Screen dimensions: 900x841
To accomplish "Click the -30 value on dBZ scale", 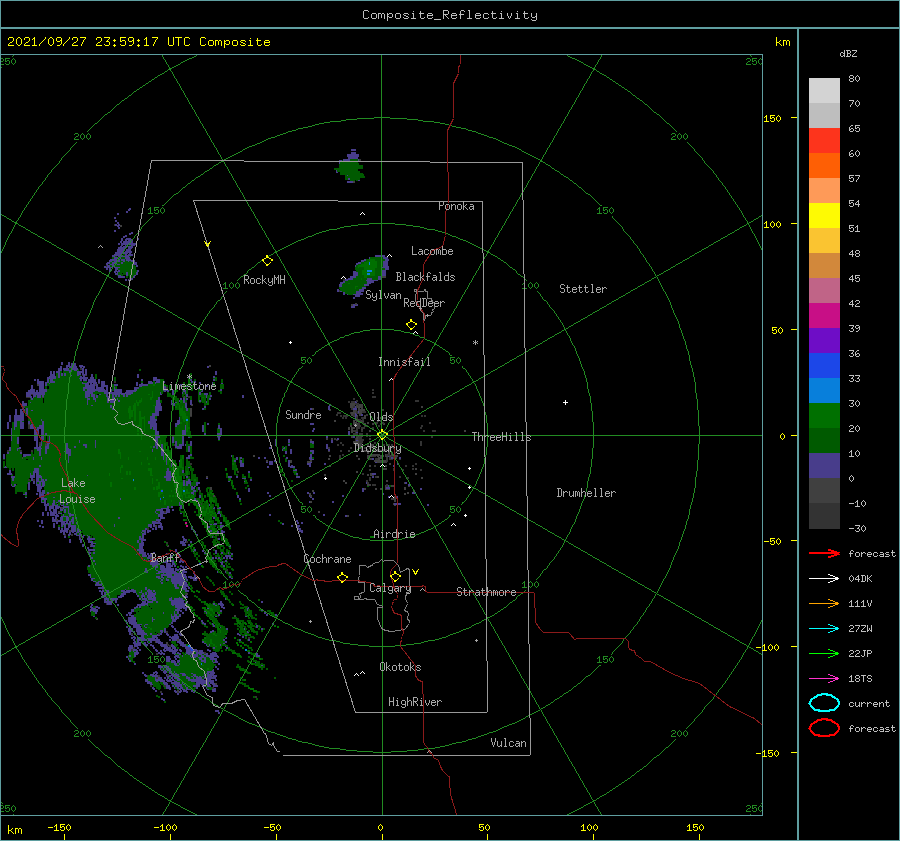I will point(857,528).
